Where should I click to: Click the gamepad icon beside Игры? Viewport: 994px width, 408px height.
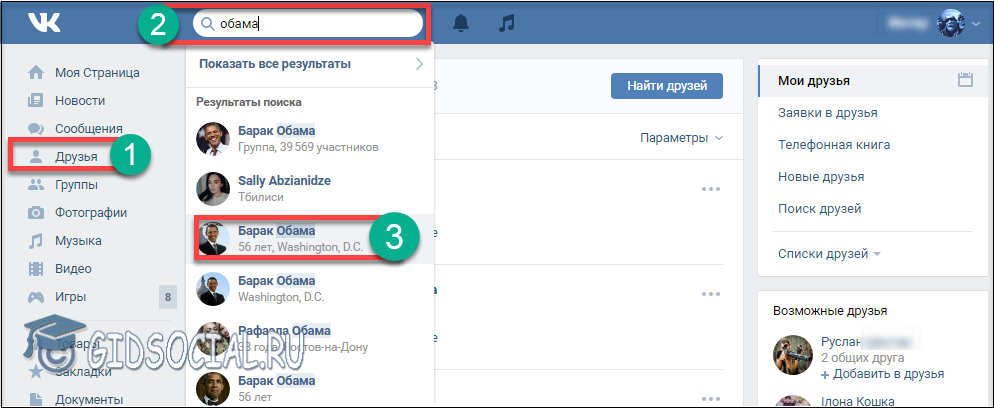36,296
